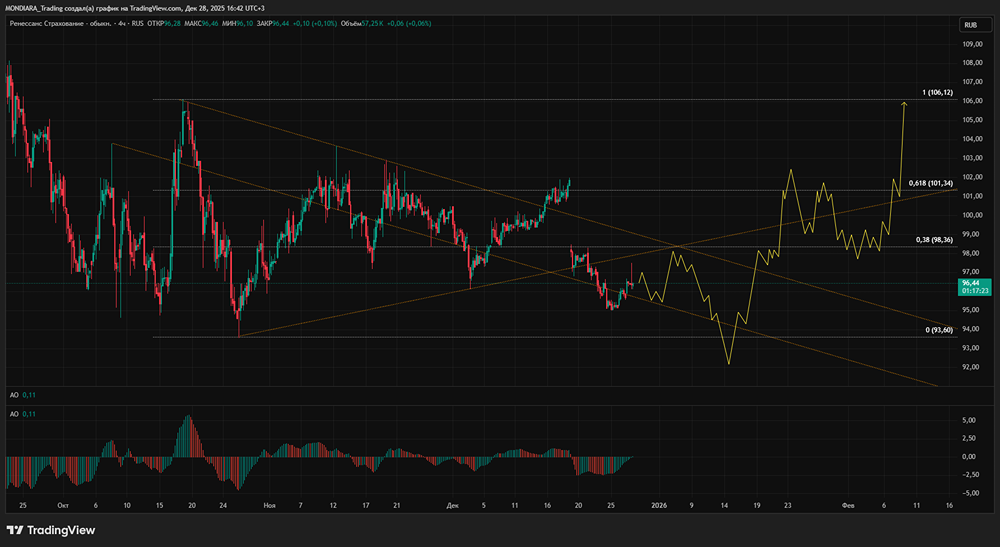The width and height of the screenshot is (1000, 547).
Task: Click 108,00 on the price scale
Action: 972,63
